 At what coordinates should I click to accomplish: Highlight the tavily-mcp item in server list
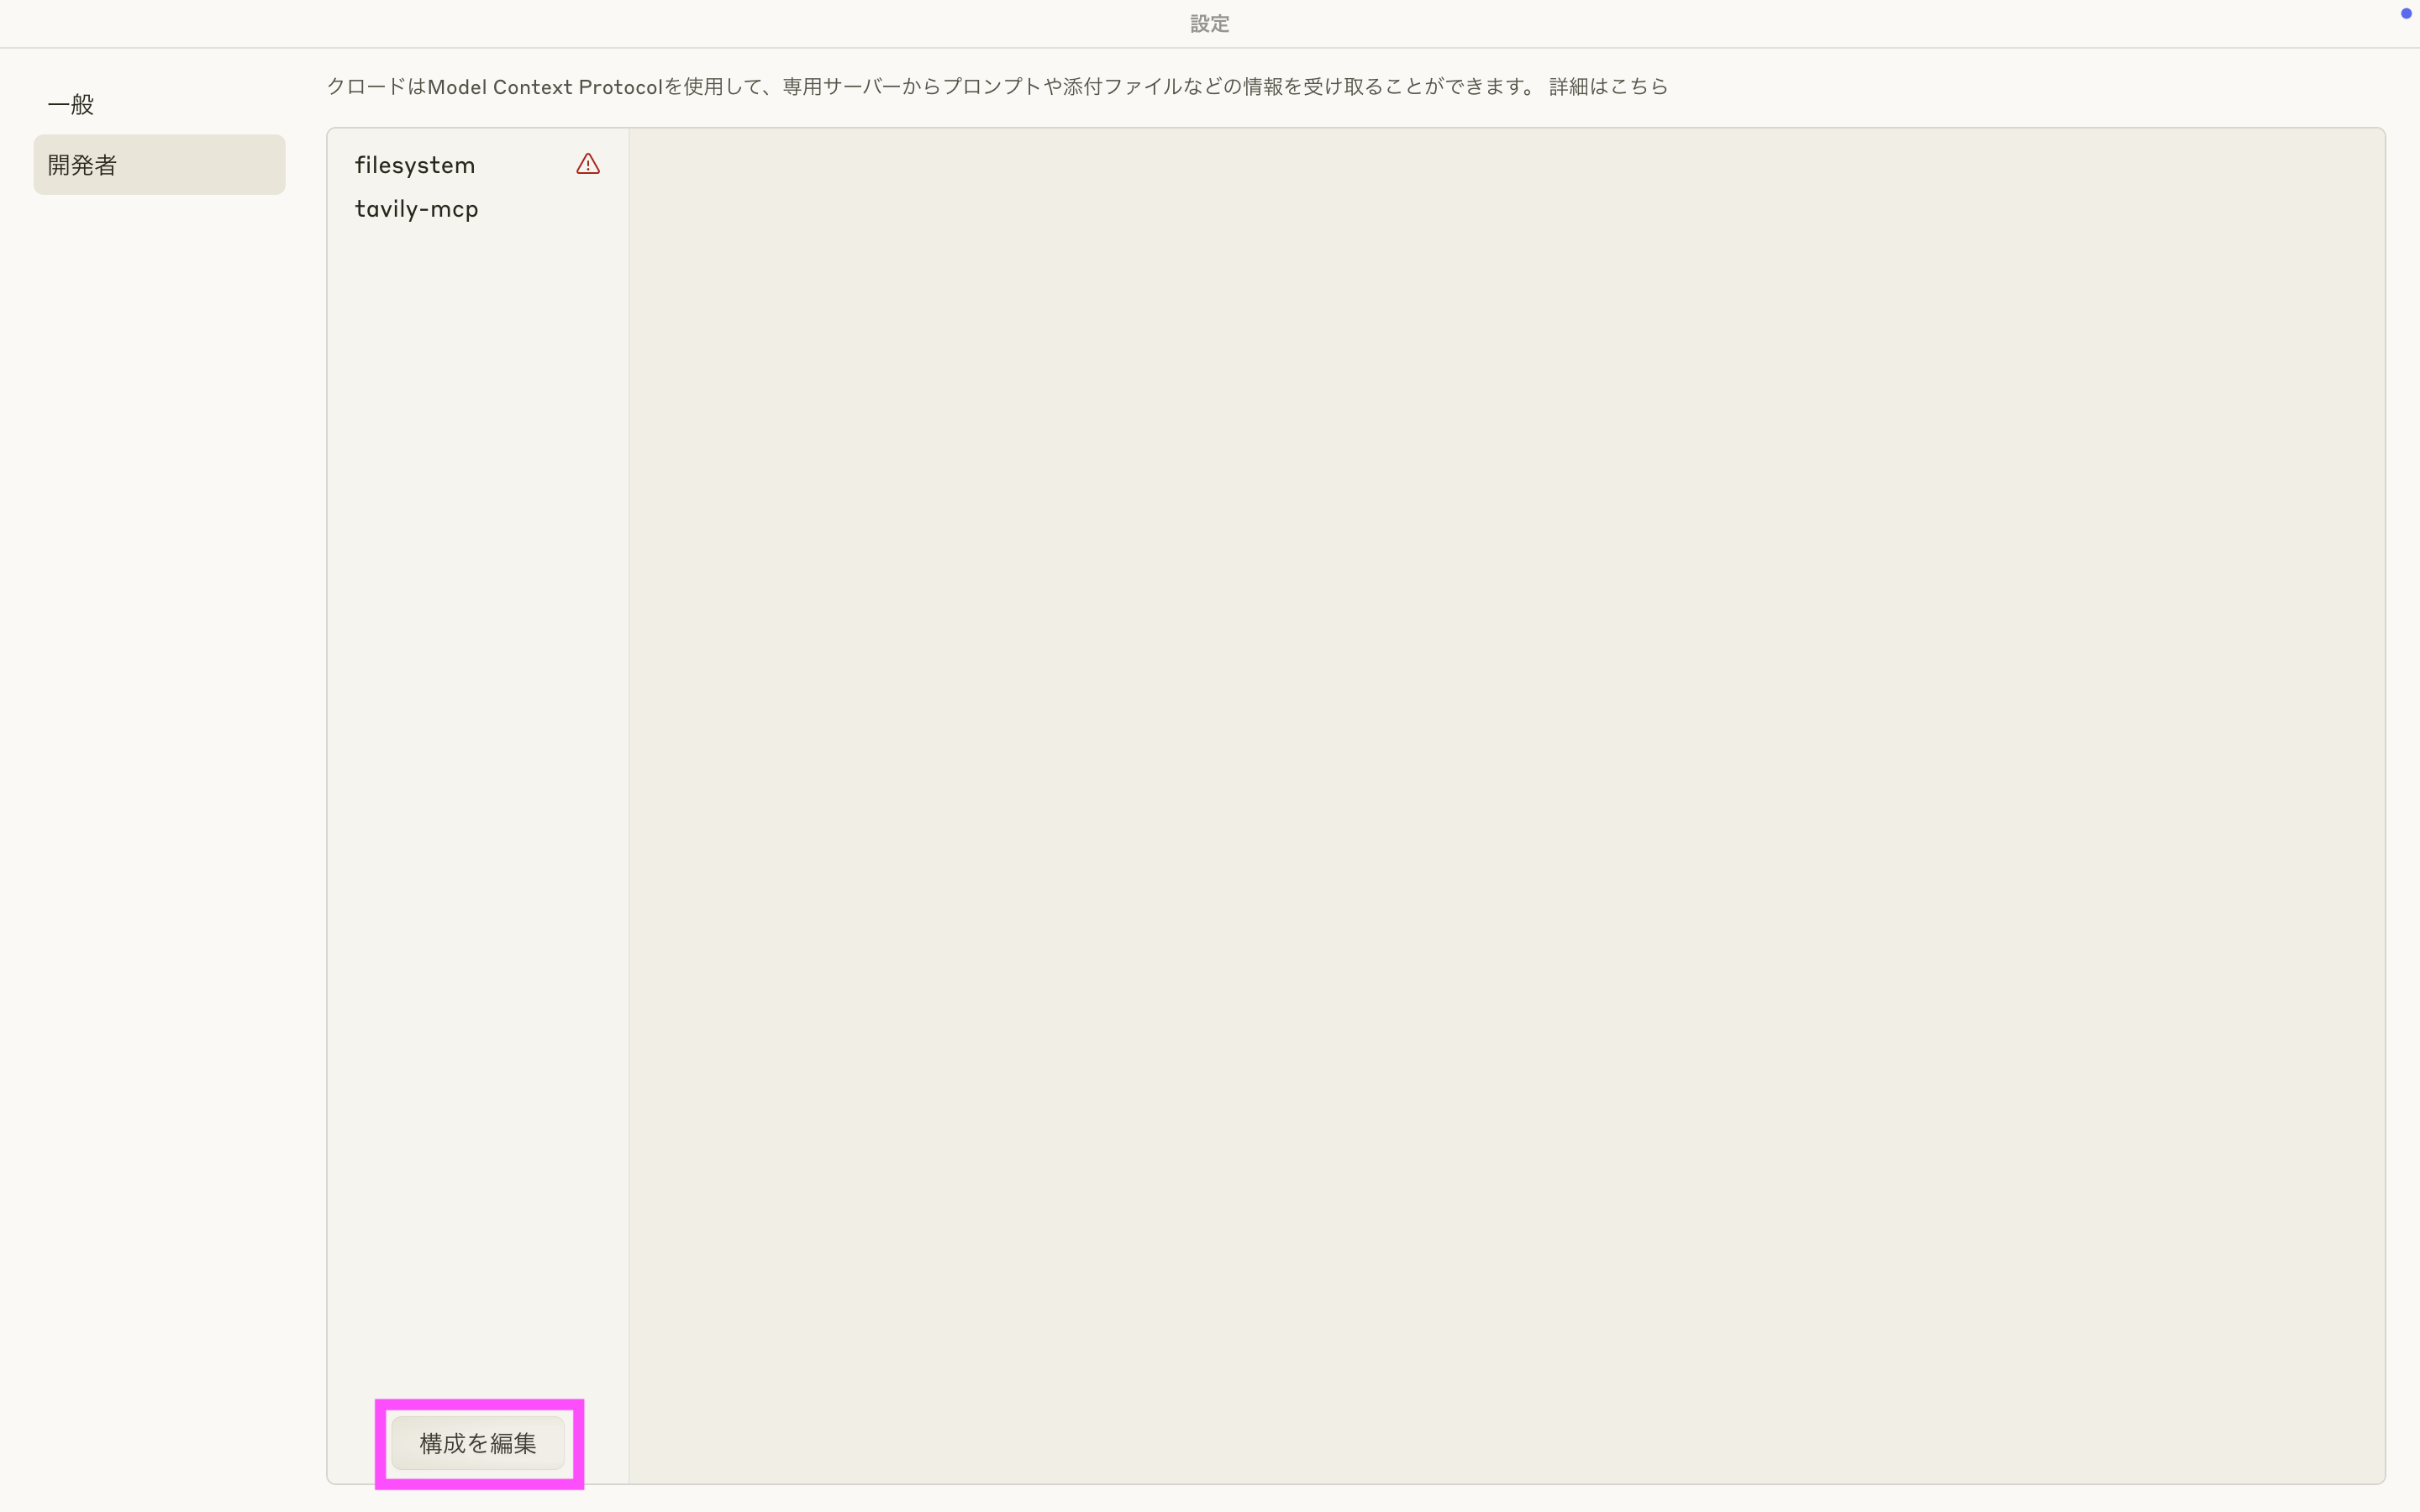point(417,209)
